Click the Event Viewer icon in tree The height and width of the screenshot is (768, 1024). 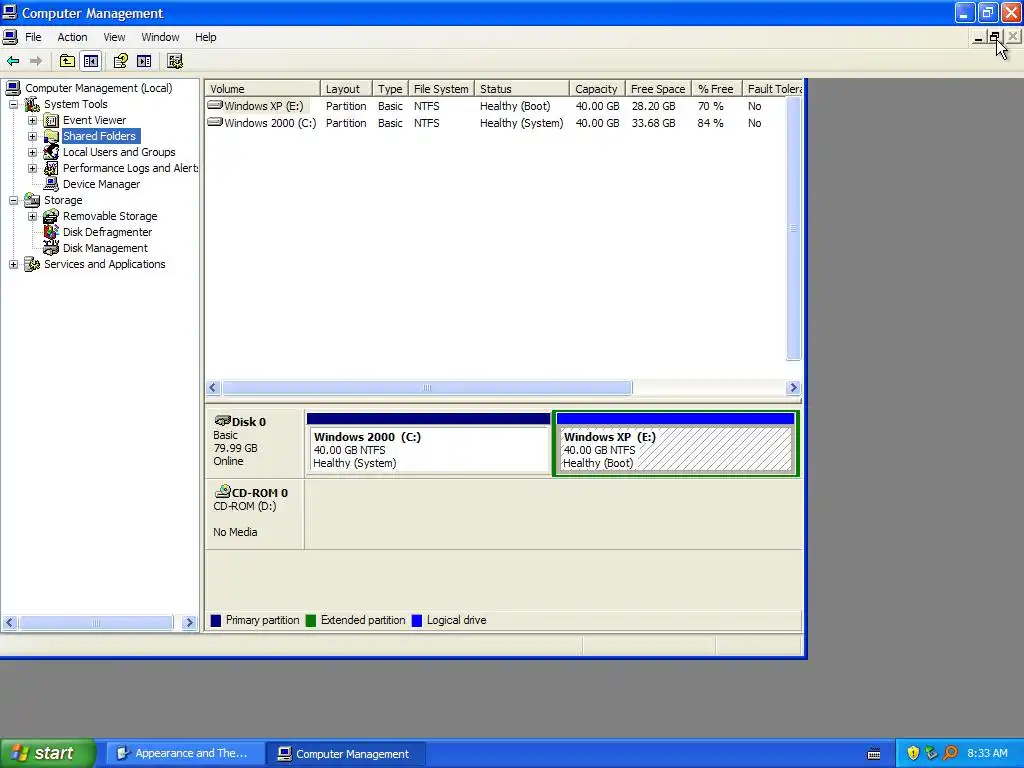51,120
